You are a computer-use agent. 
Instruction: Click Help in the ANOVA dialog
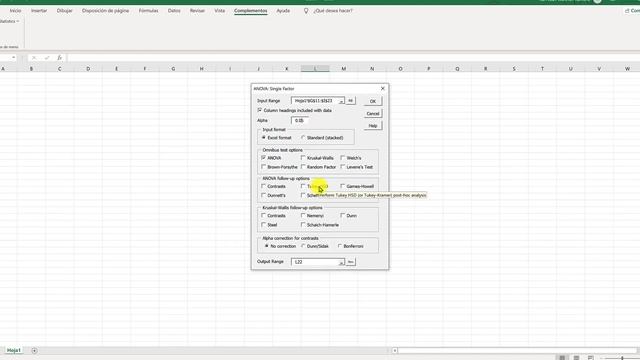tap(373, 126)
